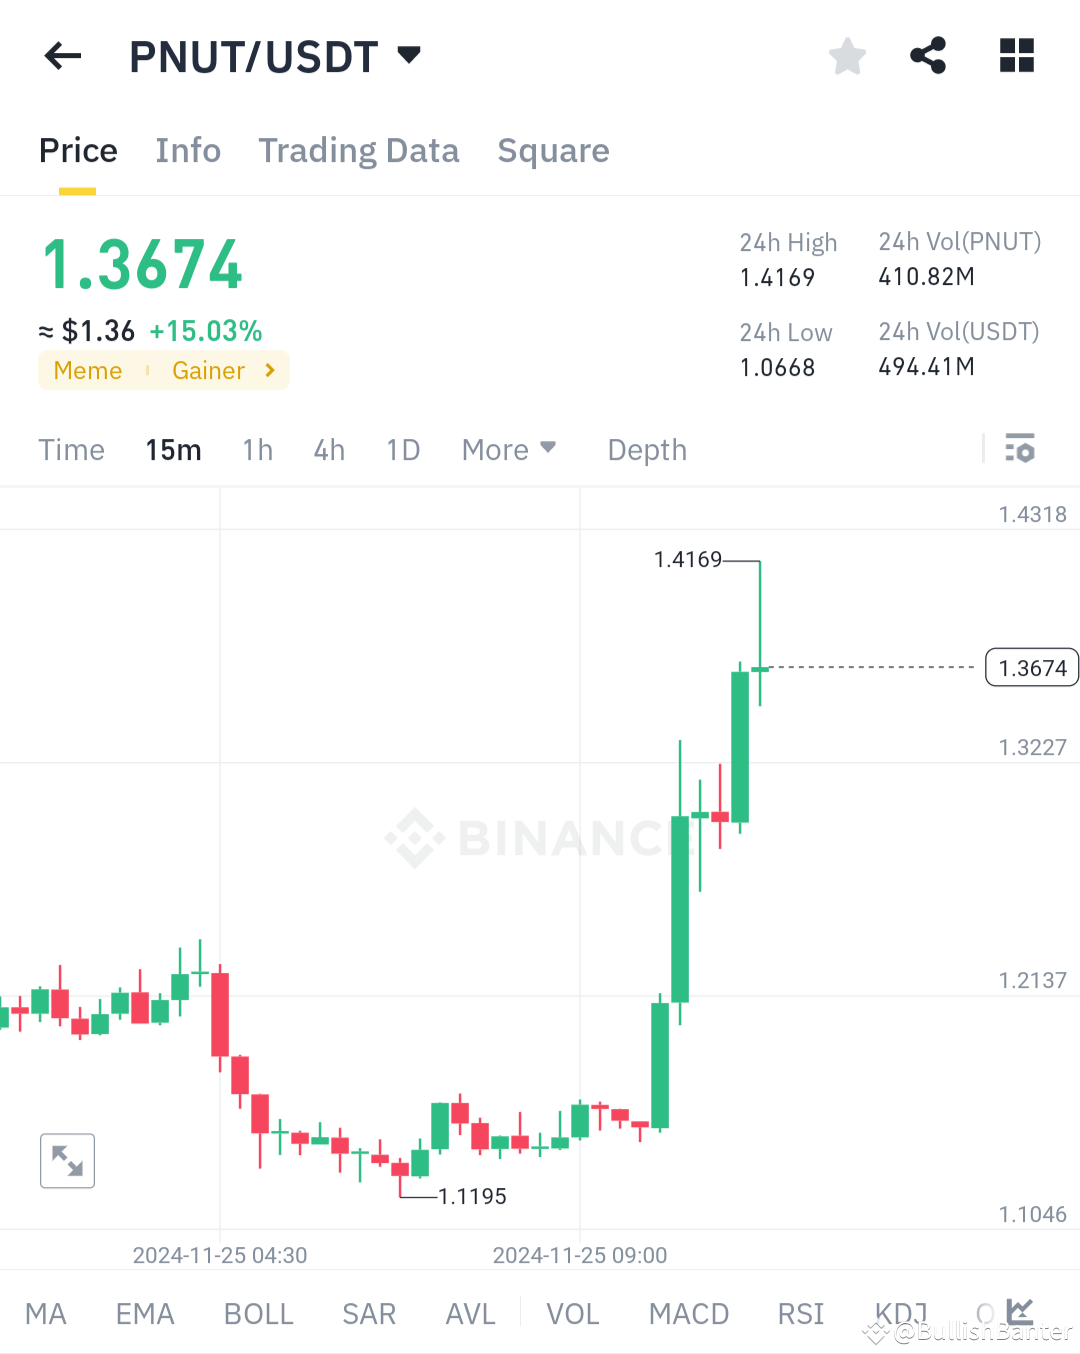
Task: Select the 1D timeframe
Action: pyautogui.click(x=403, y=449)
